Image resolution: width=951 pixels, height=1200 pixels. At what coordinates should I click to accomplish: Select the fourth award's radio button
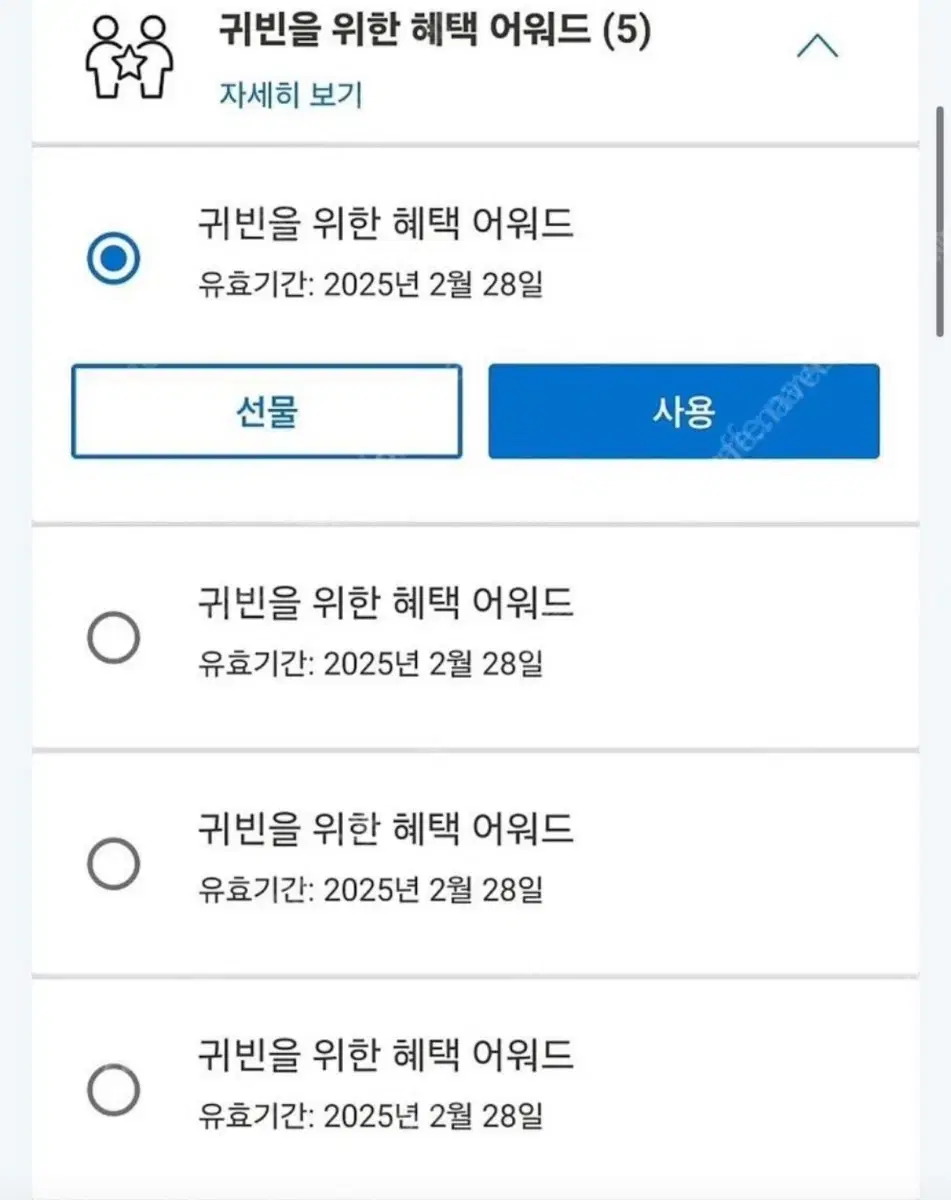114,1089
